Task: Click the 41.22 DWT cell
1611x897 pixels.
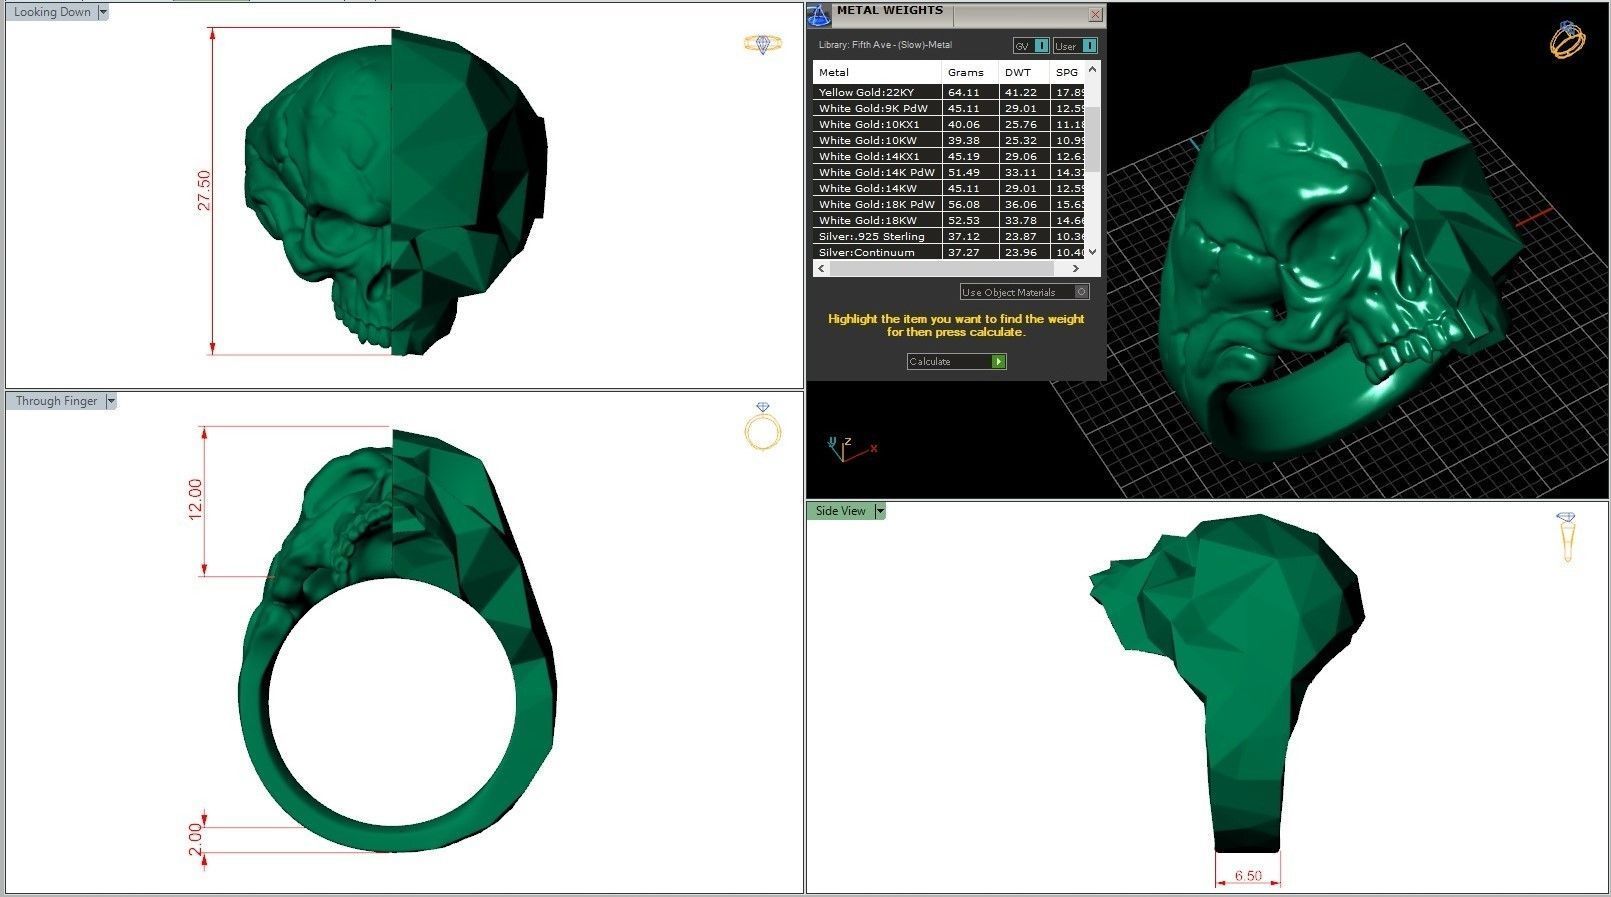Action: [x=1024, y=92]
